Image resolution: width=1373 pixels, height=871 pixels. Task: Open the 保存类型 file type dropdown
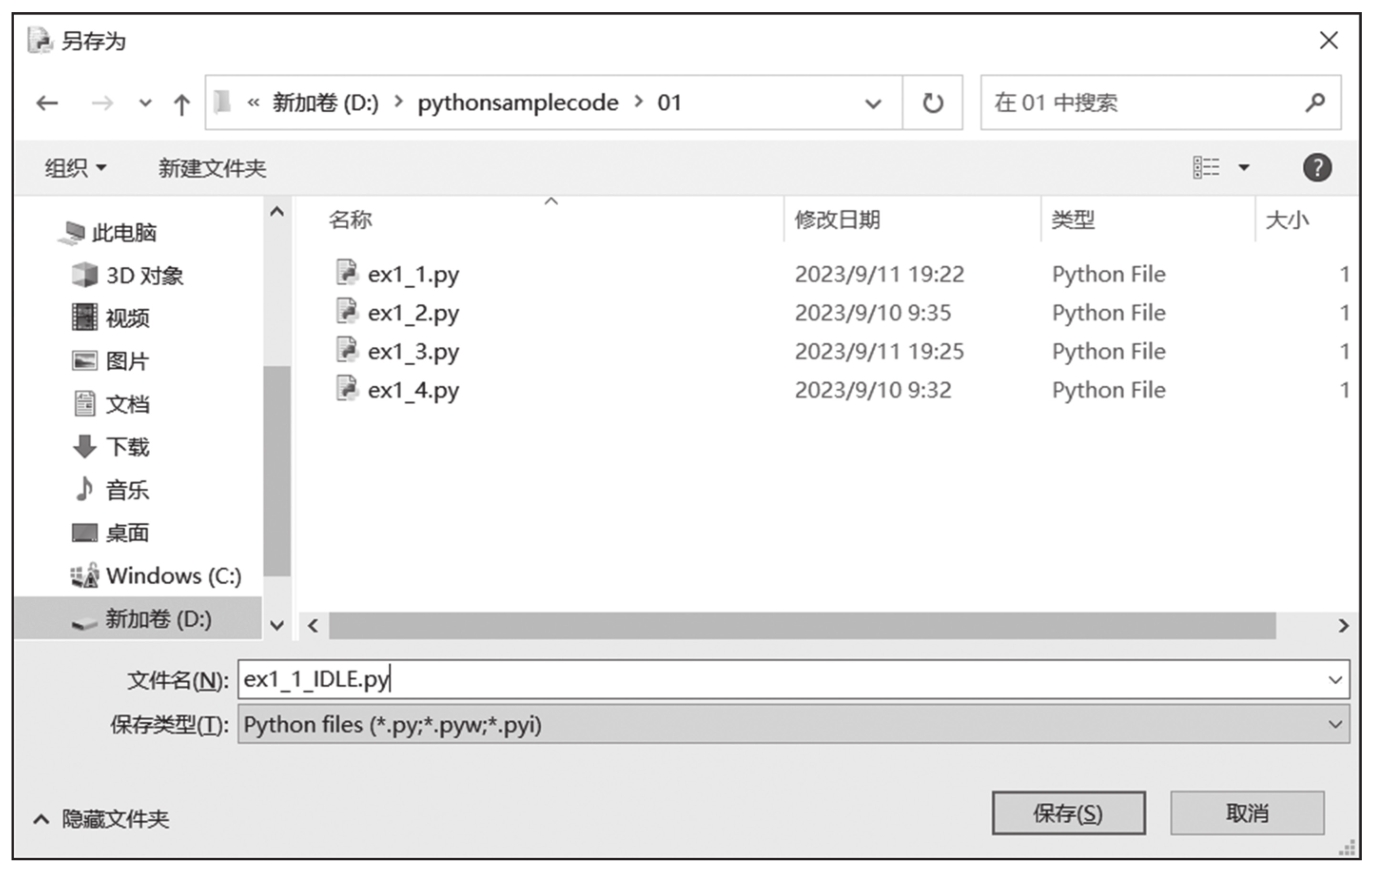tap(1334, 725)
